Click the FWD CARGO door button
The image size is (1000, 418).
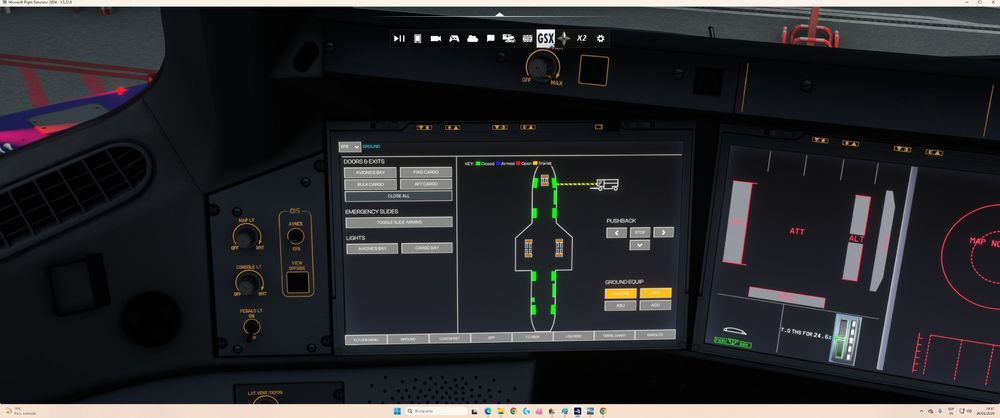(426, 172)
